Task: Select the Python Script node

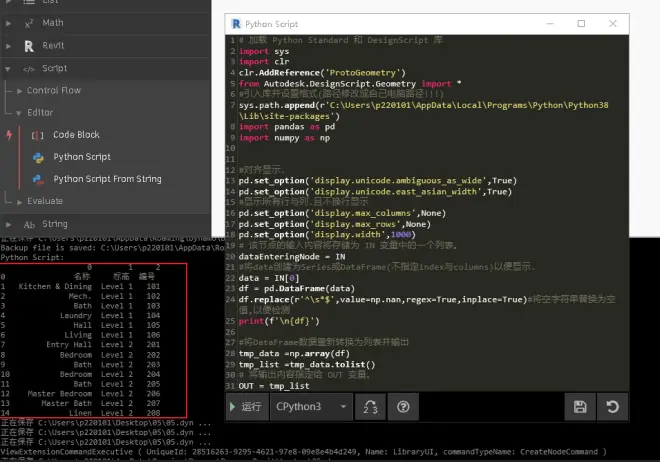Action: pos(82,157)
